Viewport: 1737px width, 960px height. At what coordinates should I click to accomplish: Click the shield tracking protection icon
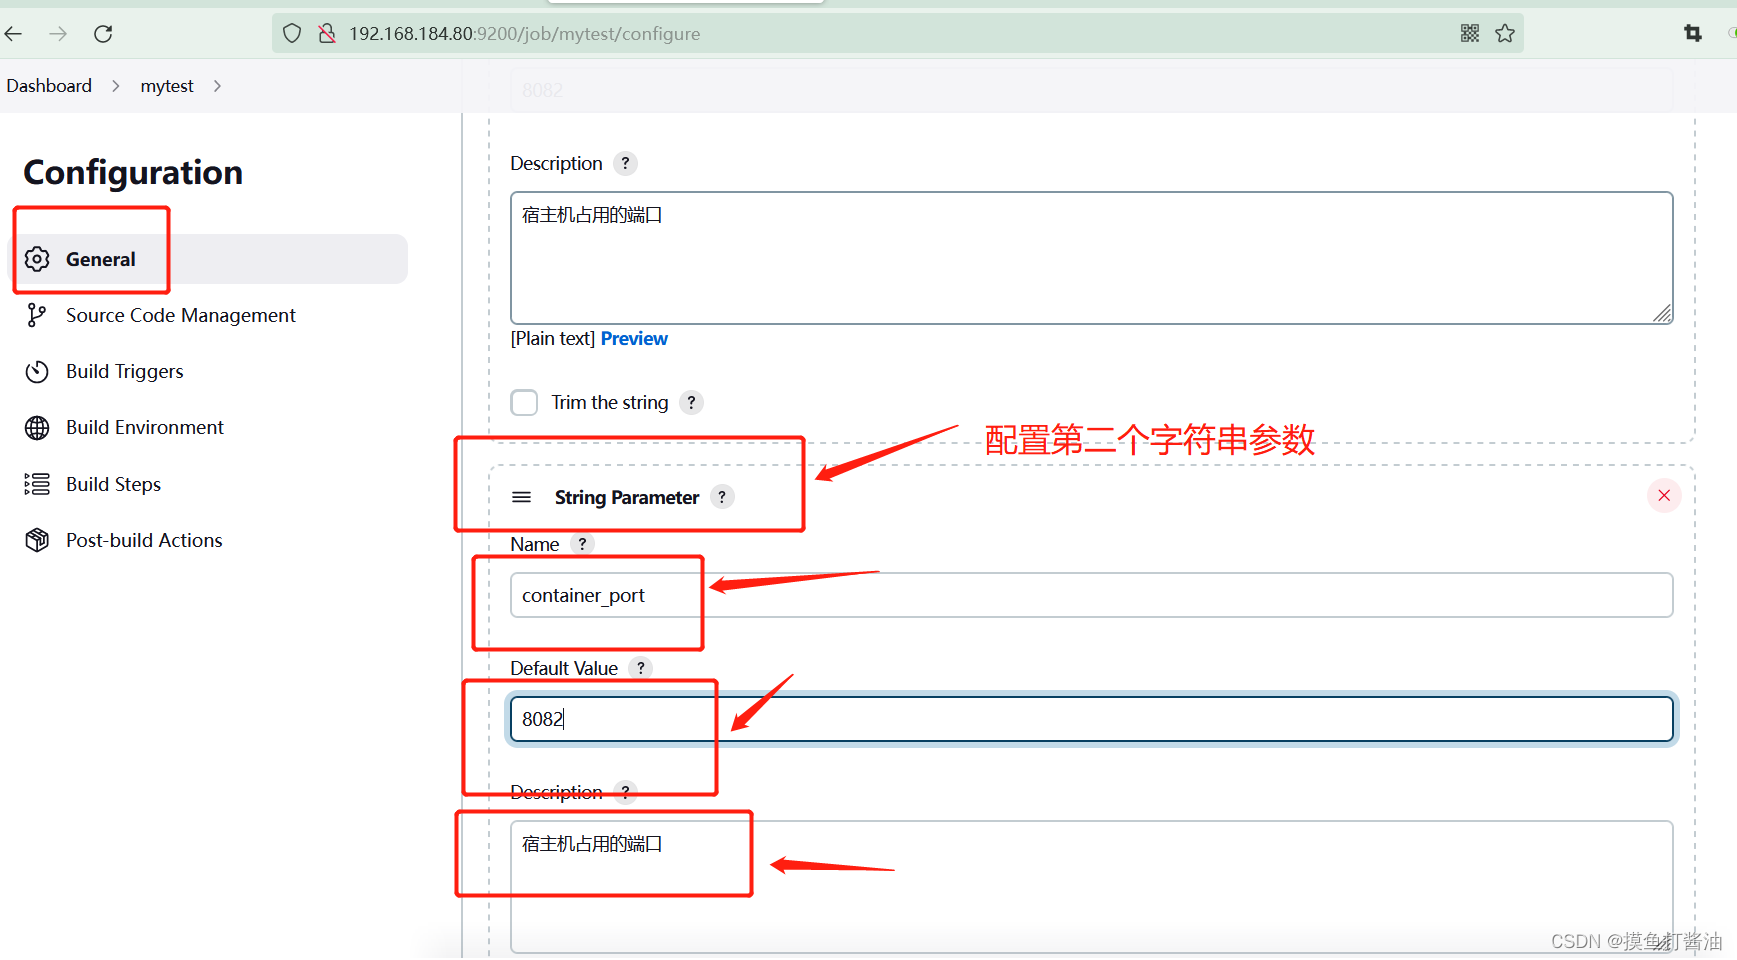point(291,34)
